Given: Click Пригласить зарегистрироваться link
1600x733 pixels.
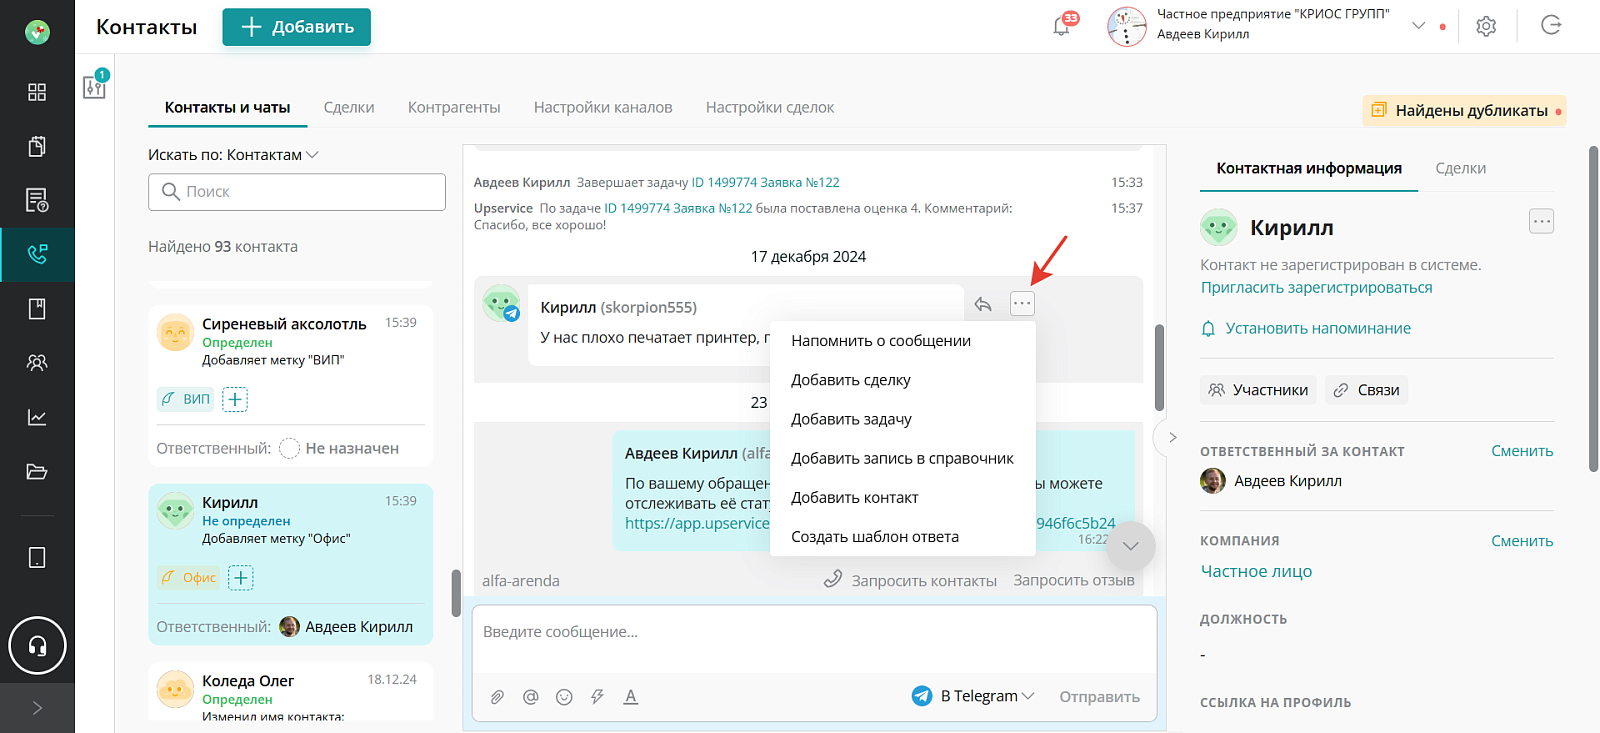Looking at the screenshot, I should coord(1317,287).
